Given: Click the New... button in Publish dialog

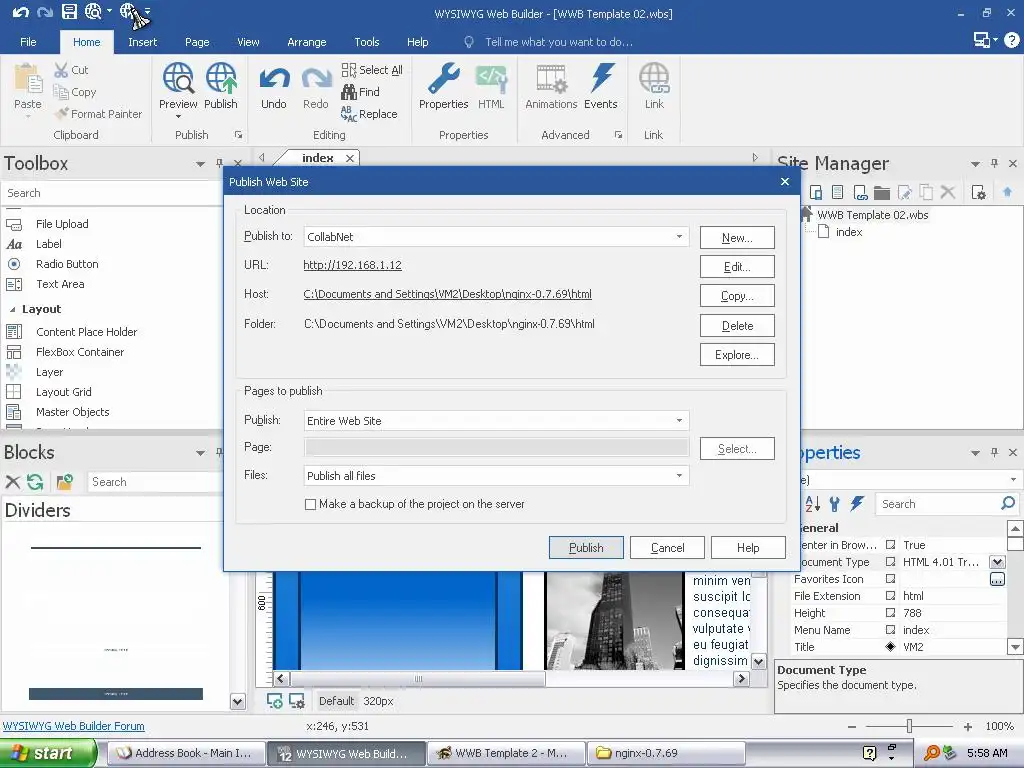Looking at the screenshot, I should point(737,238).
